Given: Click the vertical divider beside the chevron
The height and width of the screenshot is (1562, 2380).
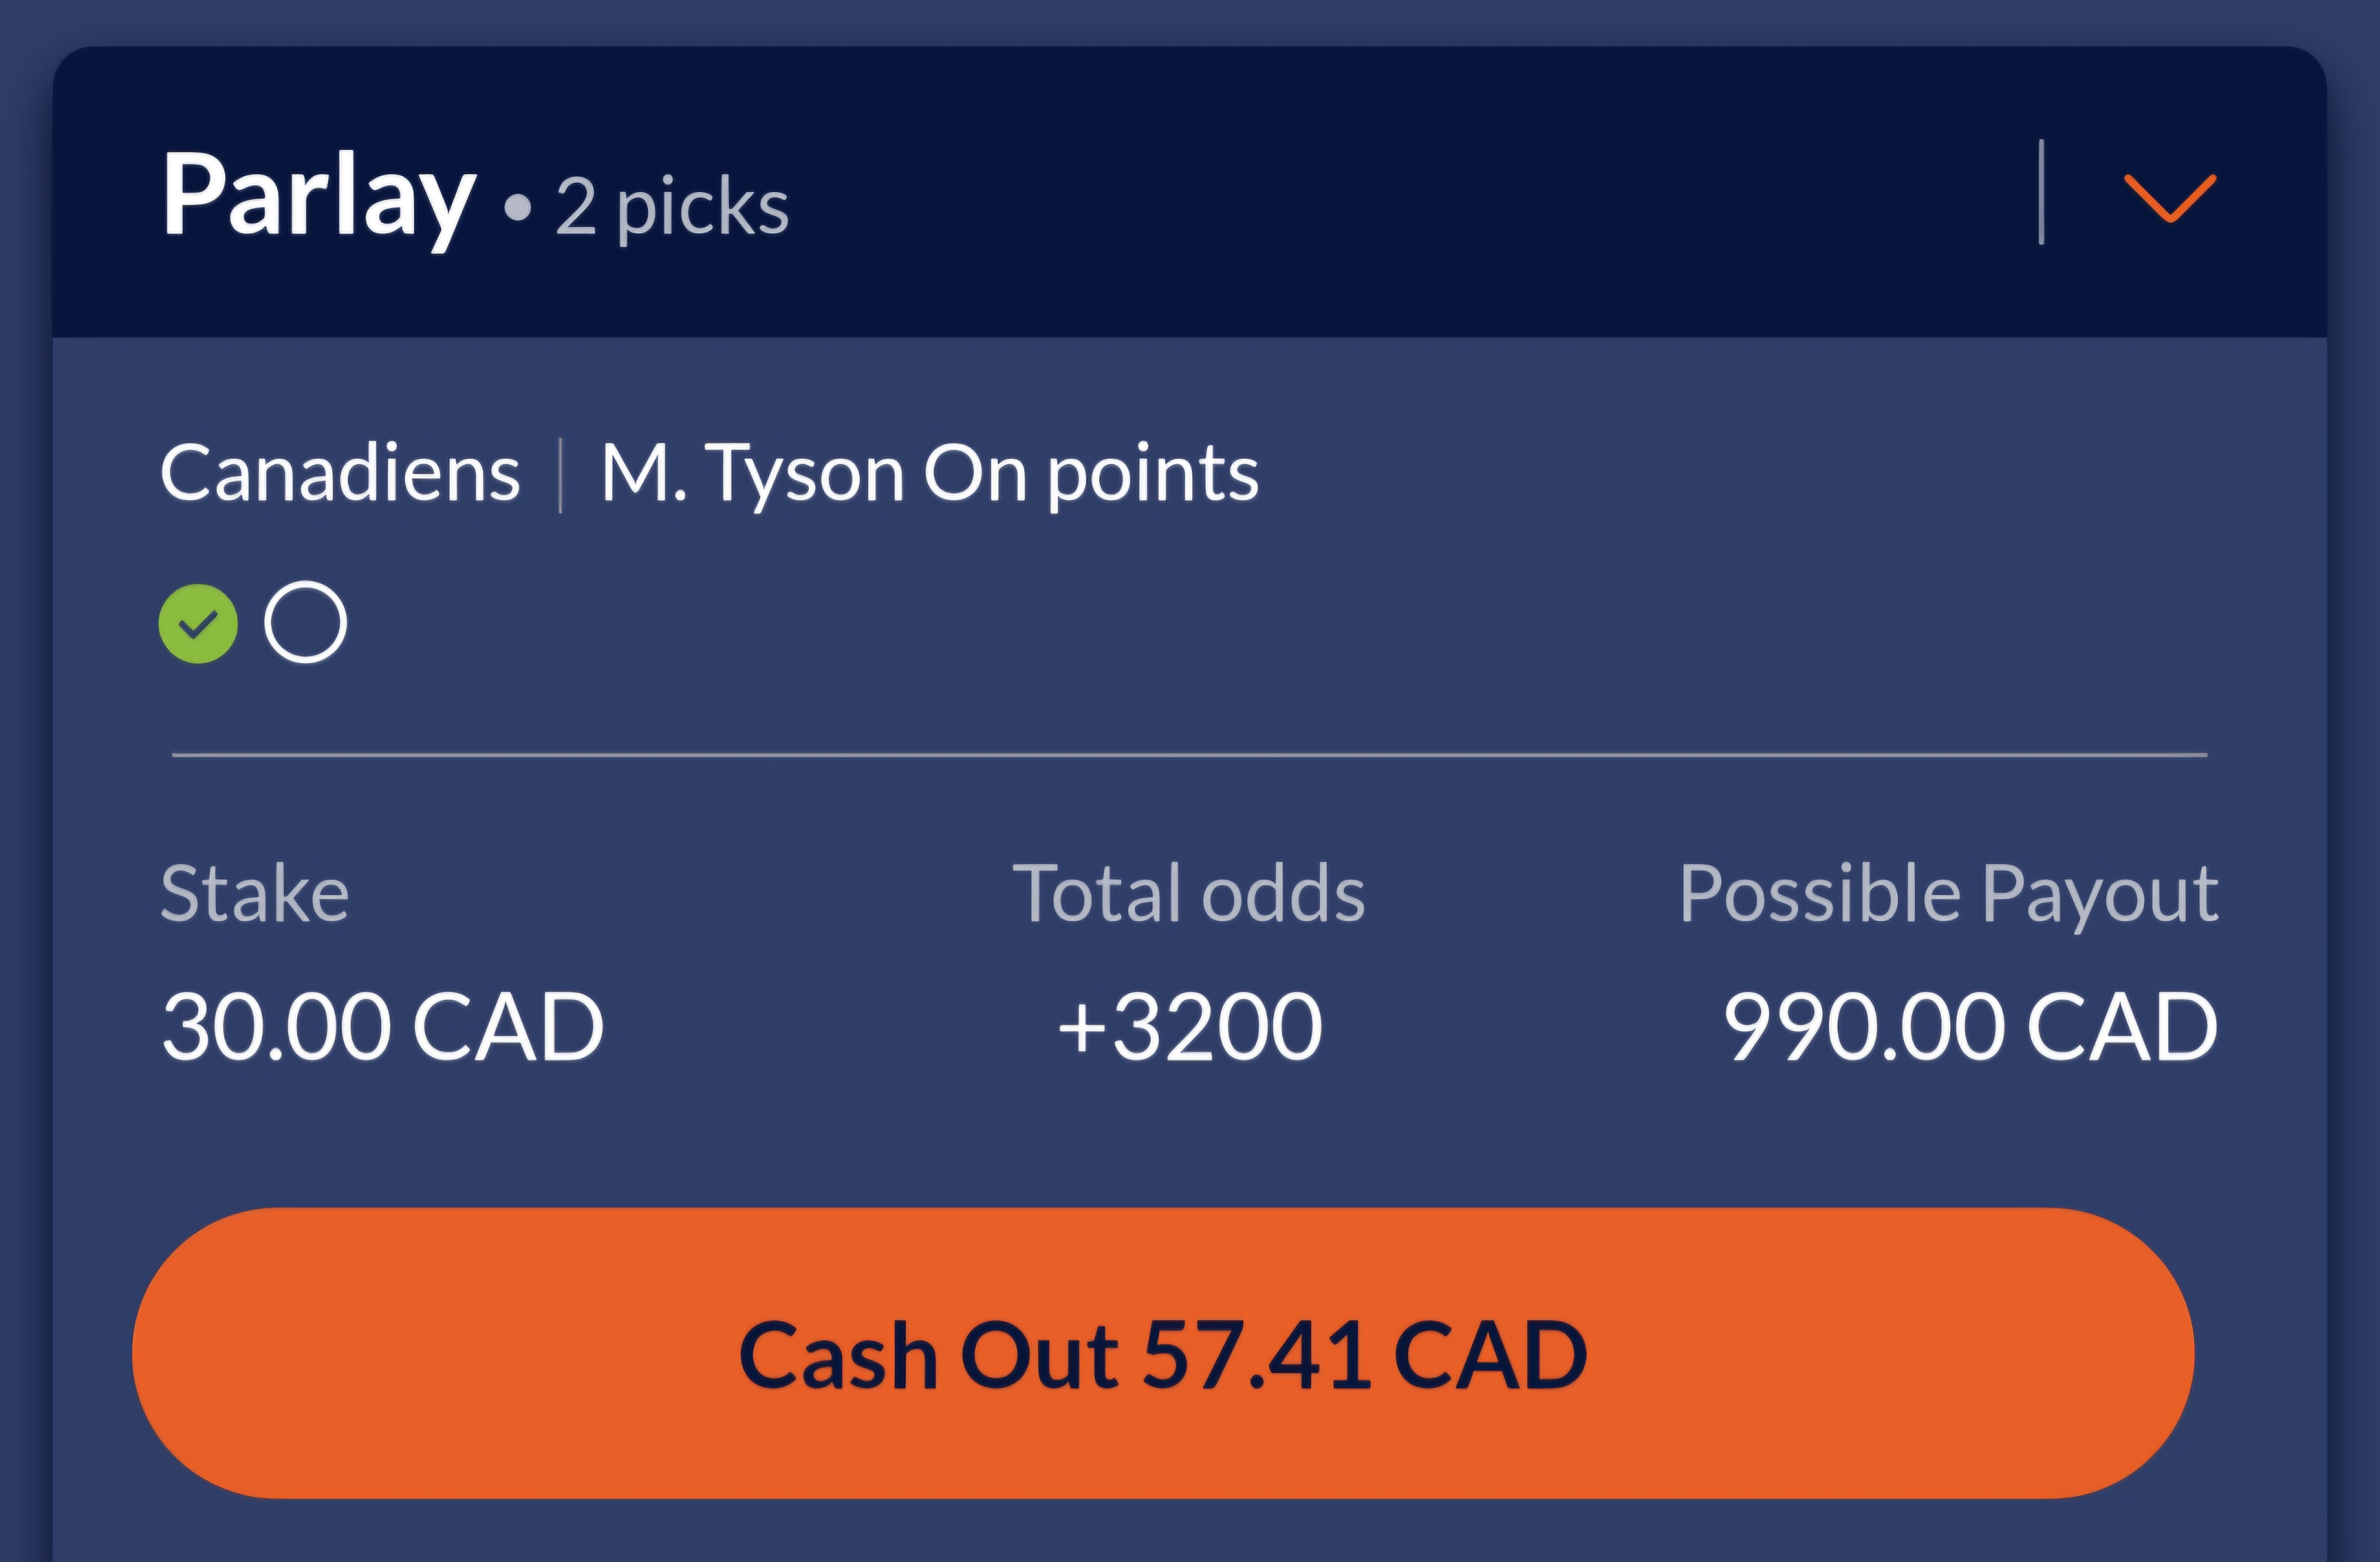Looking at the screenshot, I should (2041, 192).
